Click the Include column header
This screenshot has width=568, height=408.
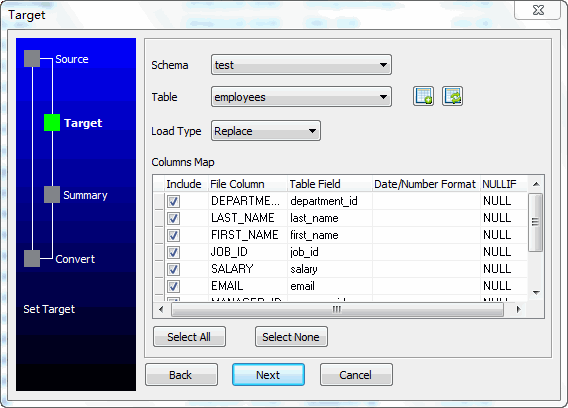click(x=186, y=184)
